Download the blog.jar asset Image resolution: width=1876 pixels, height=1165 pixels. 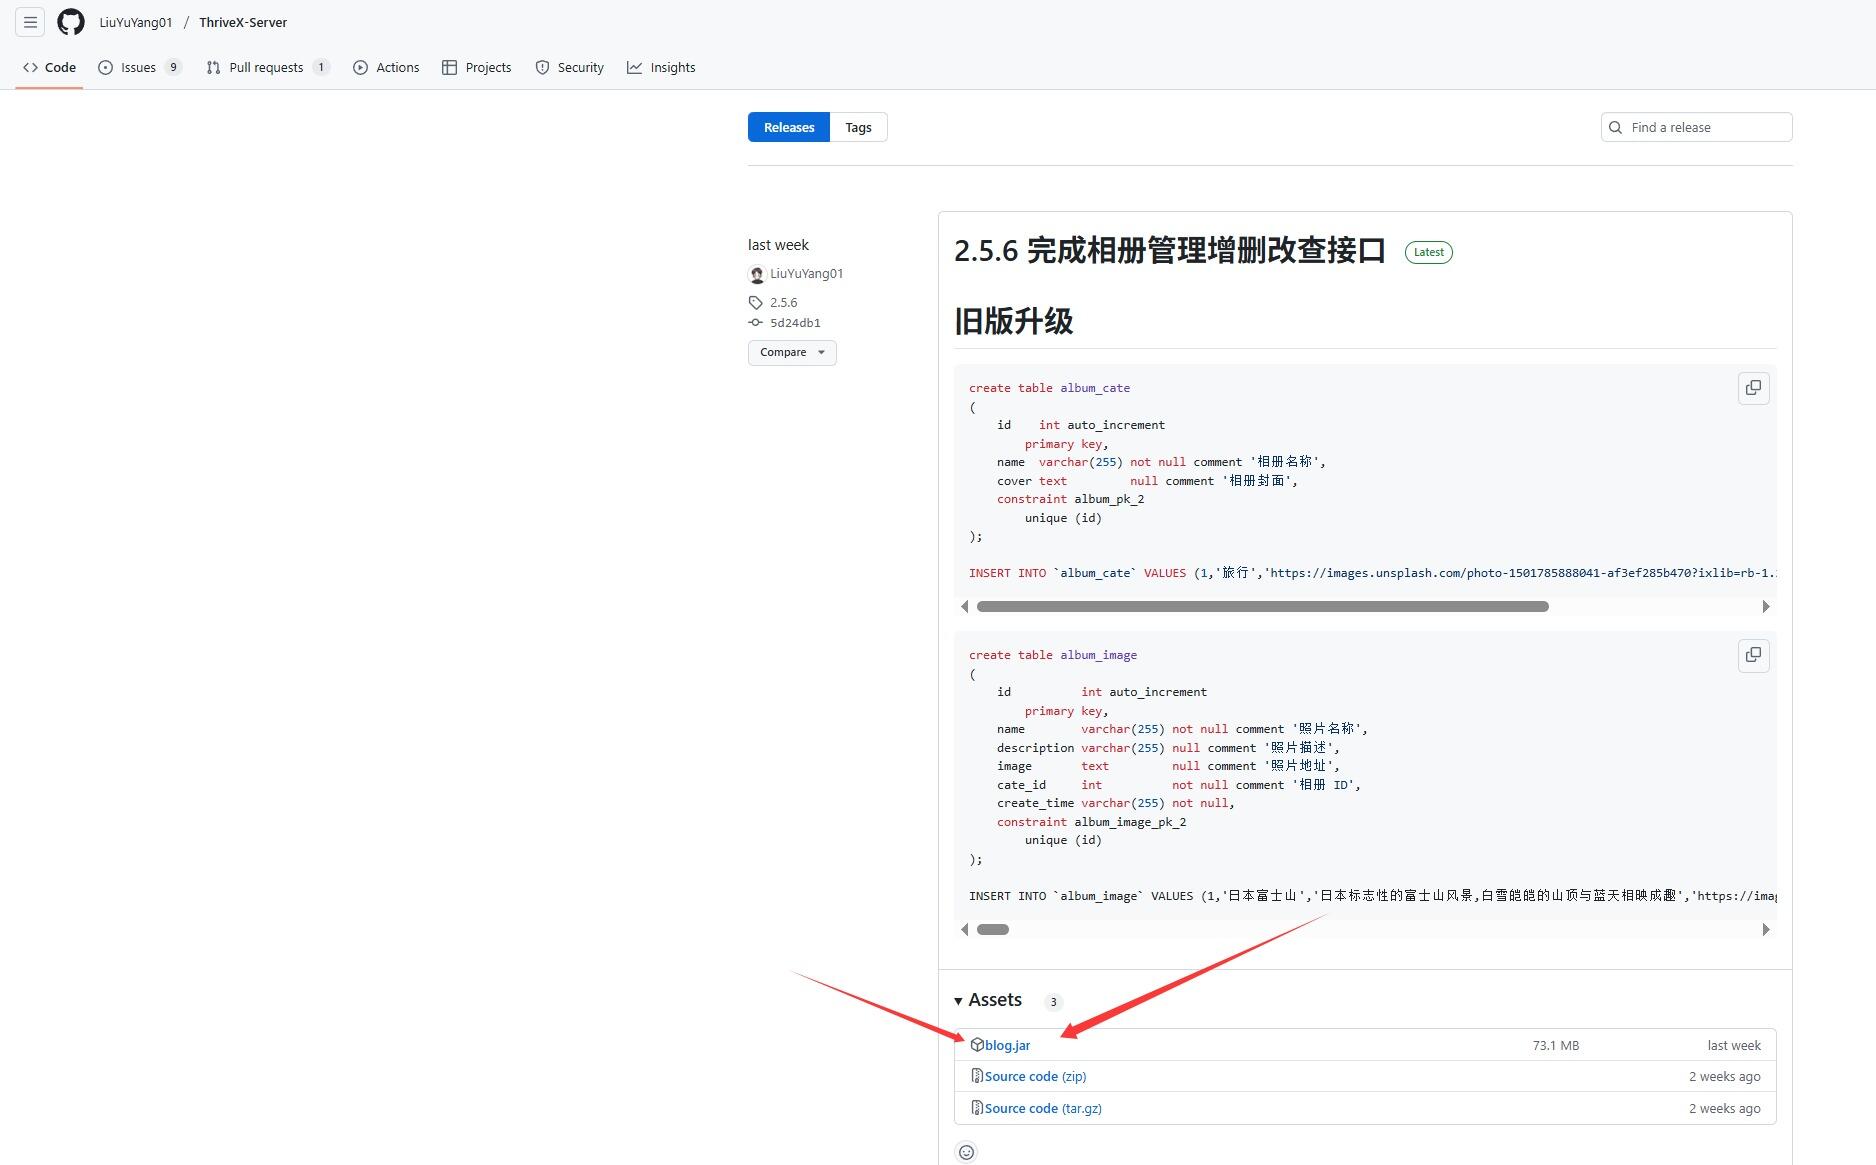[x=1007, y=1045]
